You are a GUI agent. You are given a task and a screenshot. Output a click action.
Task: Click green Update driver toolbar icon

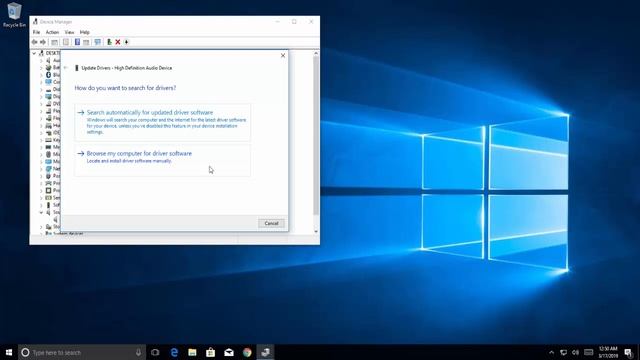click(x=109, y=42)
